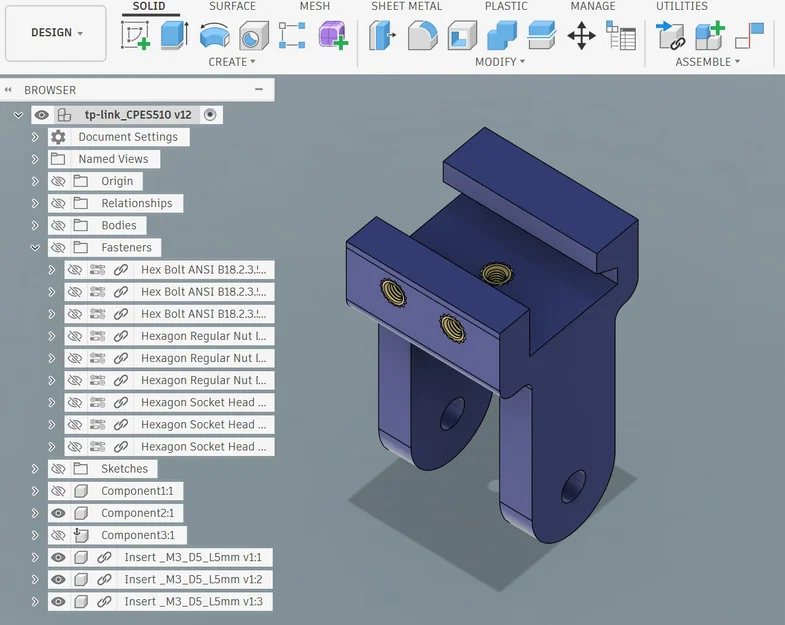Switch to the PLASTIC tab
785x625 pixels.
tap(506, 6)
